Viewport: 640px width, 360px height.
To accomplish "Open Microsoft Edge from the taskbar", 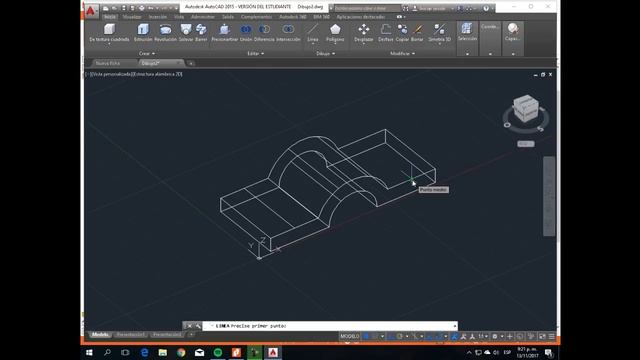I will pyautogui.click(x=144, y=352).
